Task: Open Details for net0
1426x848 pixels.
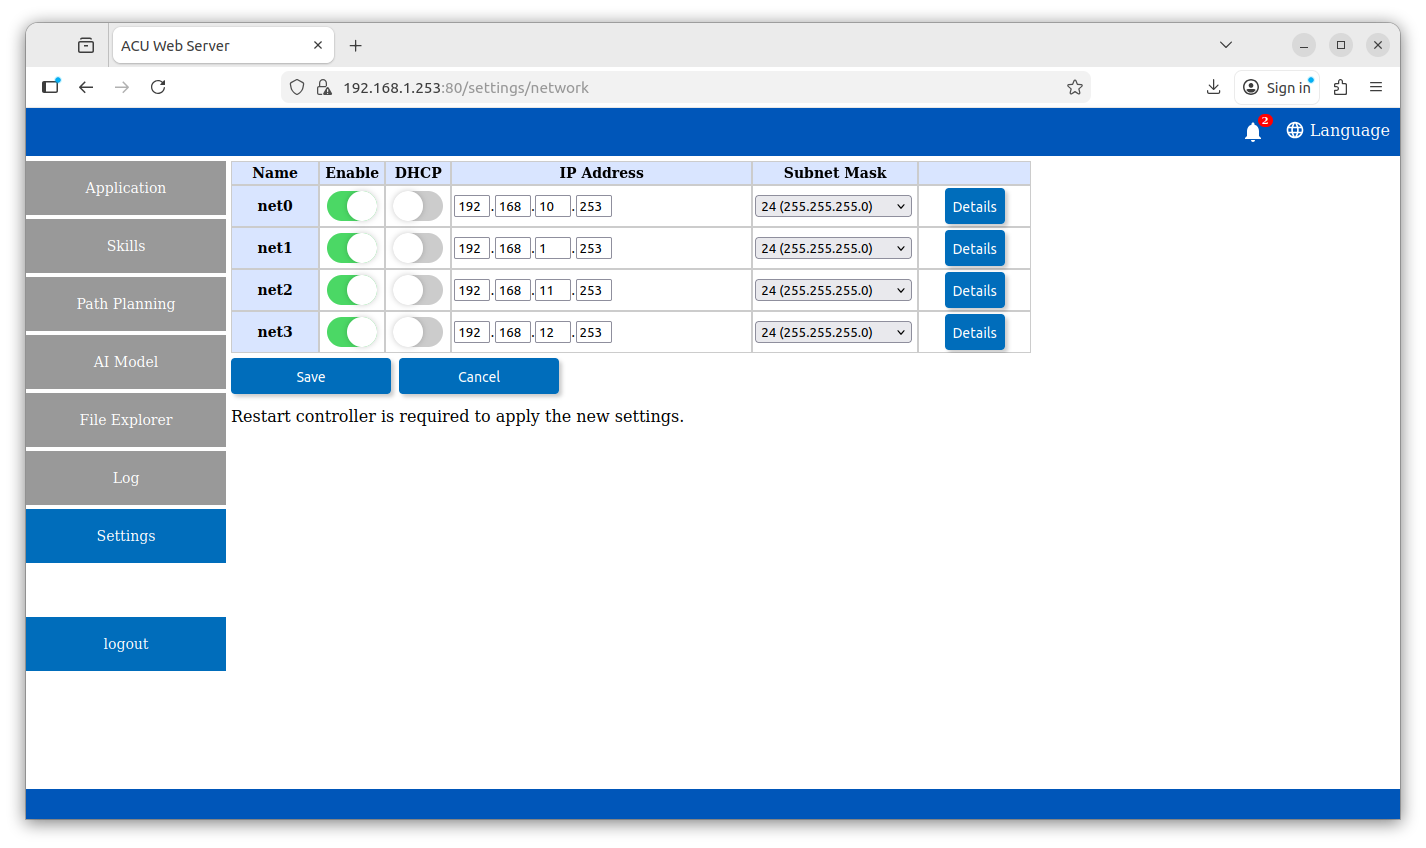Action: (975, 206)
